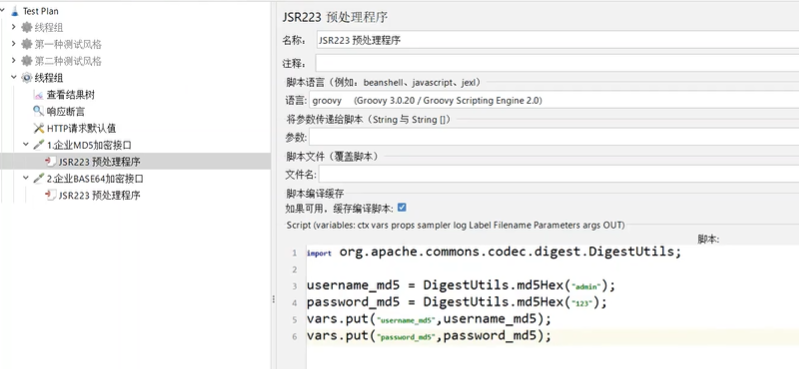Expand the disabled 线程组 node
799x369 pixels.
14,28
